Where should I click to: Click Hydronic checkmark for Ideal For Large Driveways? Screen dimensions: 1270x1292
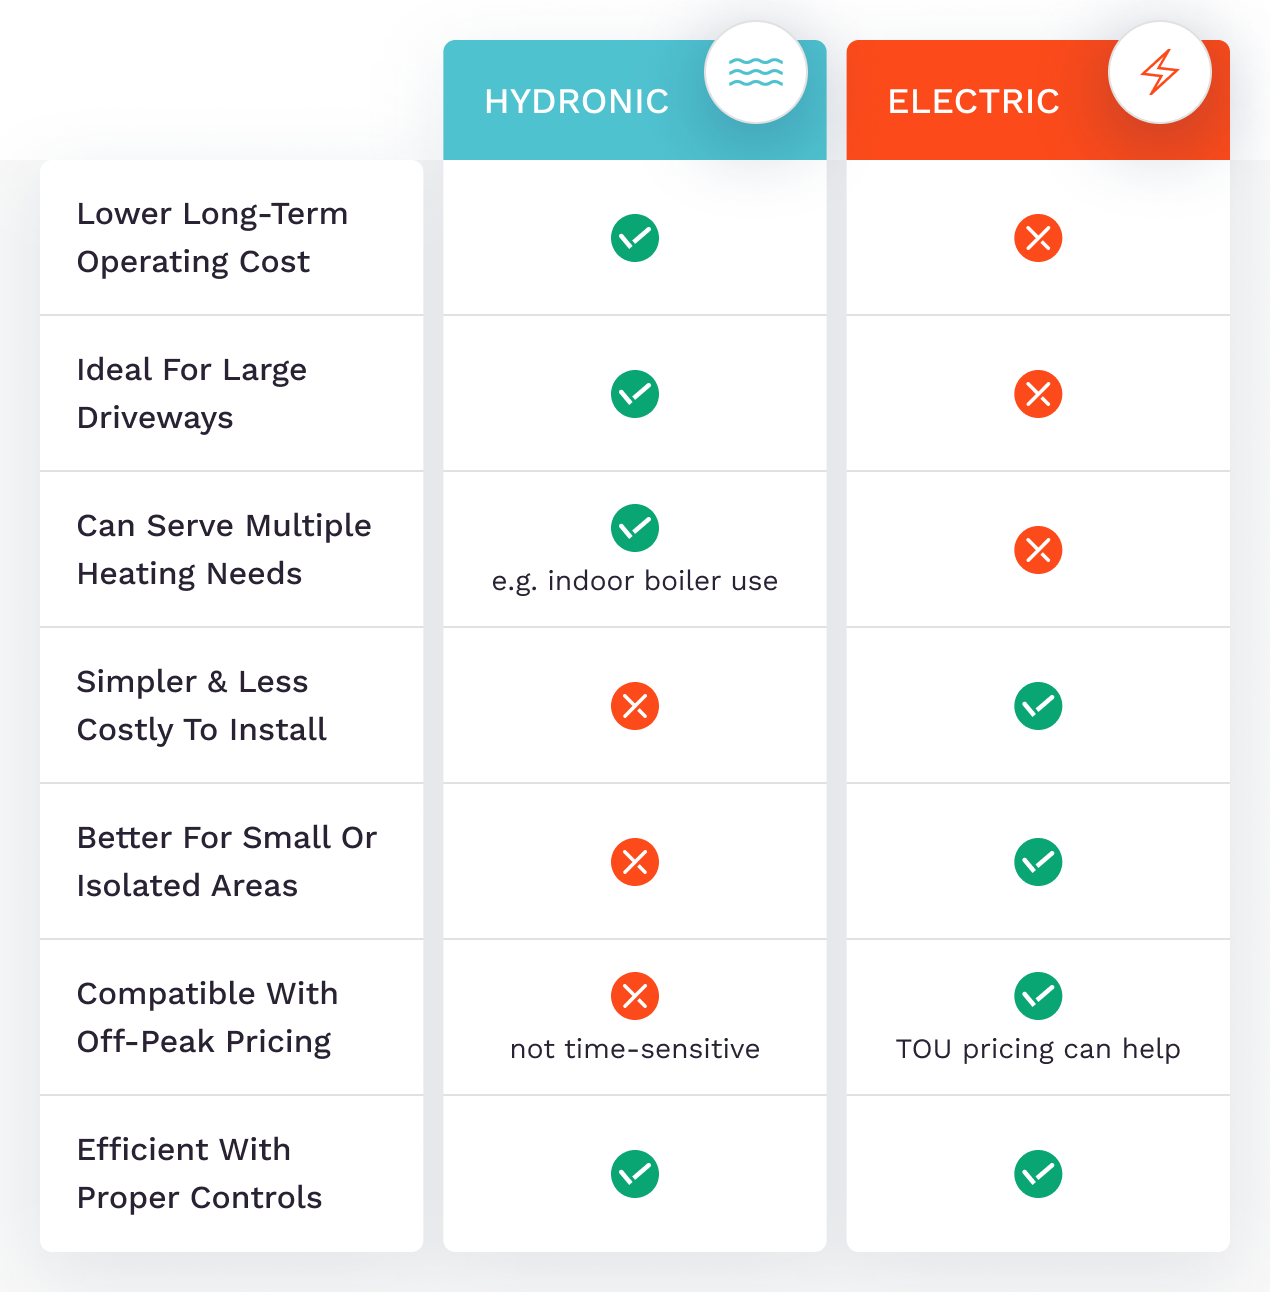[x=635, y=394]
